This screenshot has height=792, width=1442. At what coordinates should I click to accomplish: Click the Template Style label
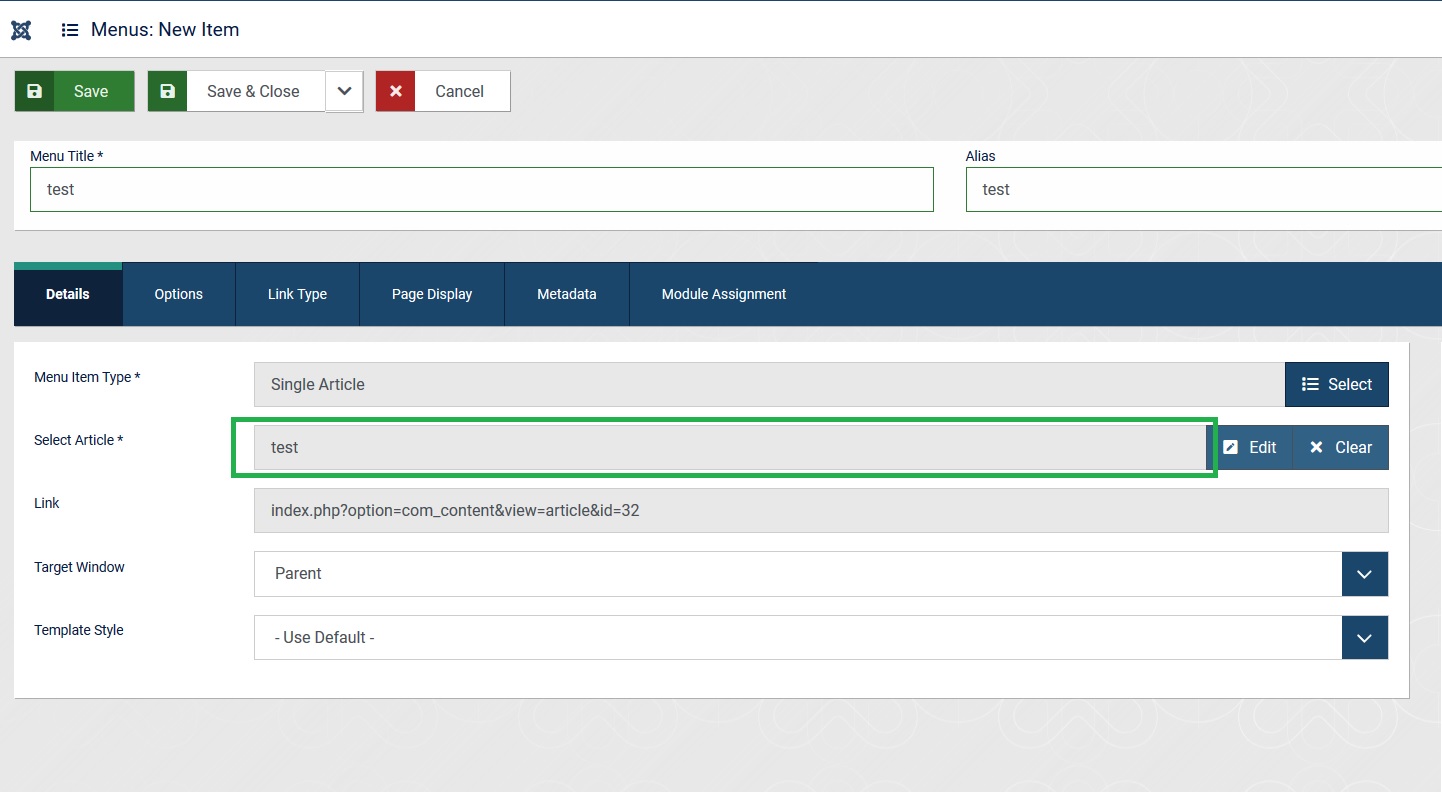[x=79, y=630]
